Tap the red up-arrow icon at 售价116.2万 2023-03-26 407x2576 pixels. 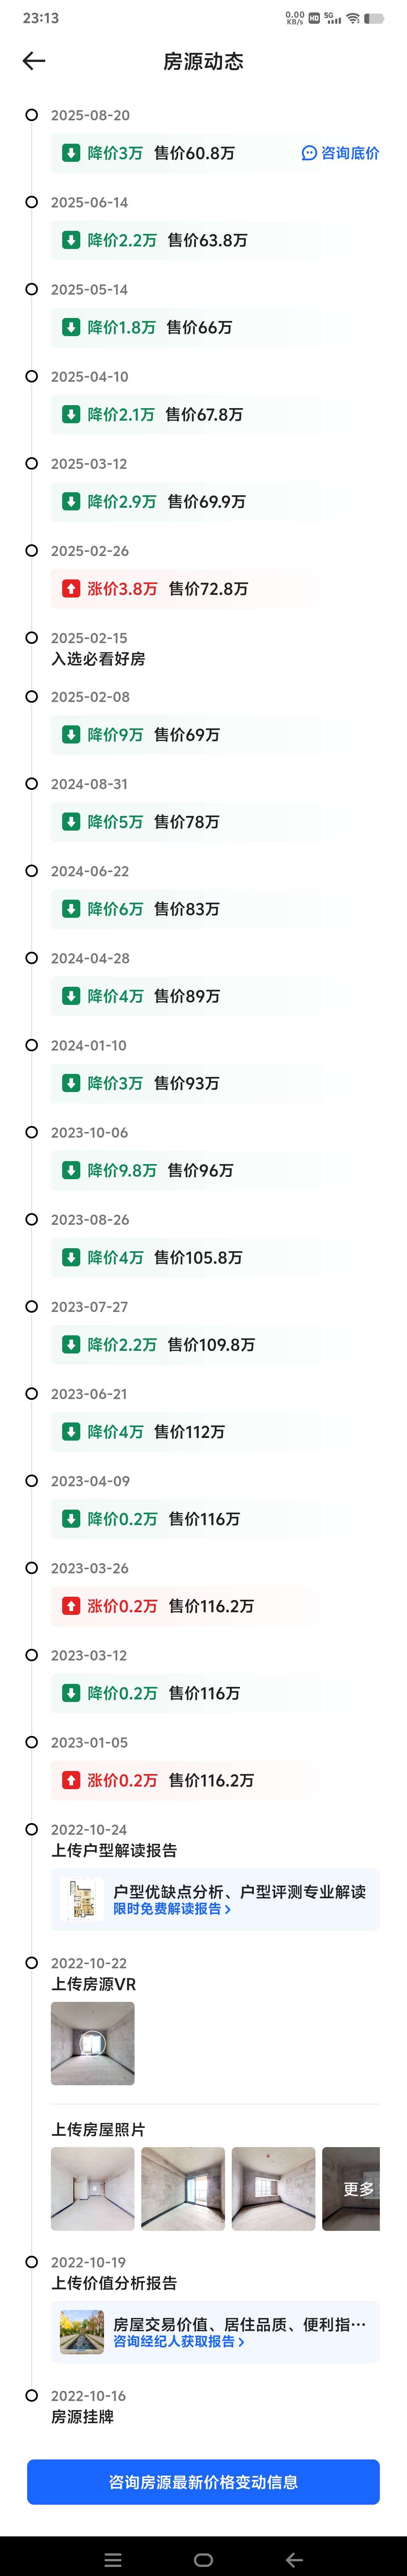coord(71,1606)
